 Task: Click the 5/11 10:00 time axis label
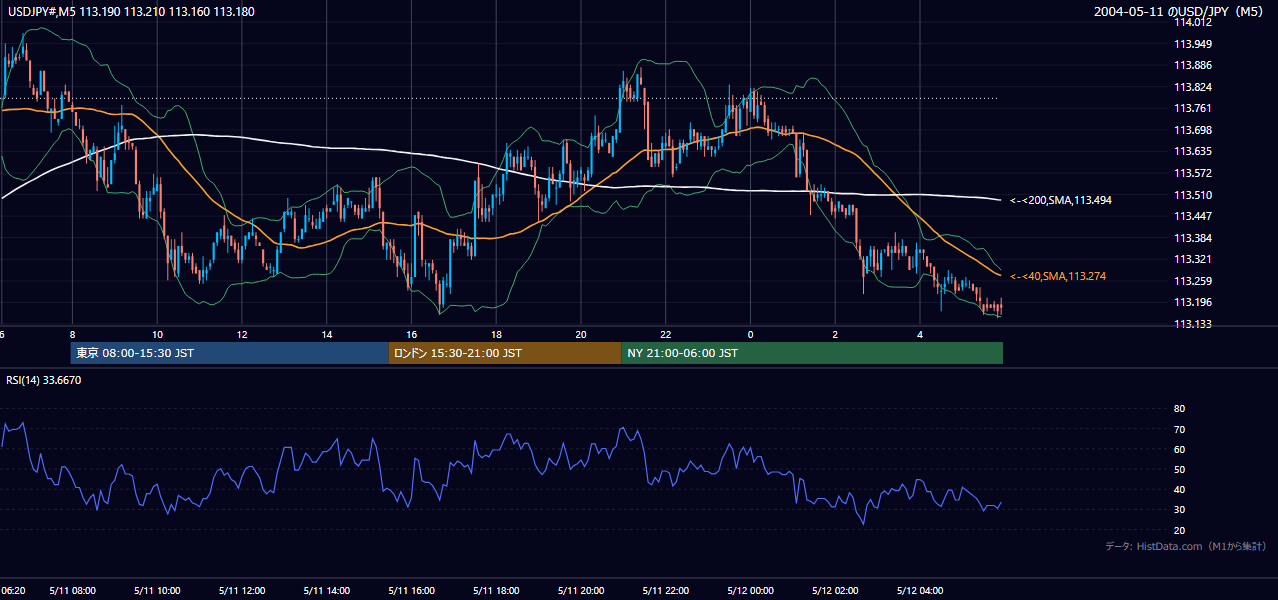(x=157, y=590)
